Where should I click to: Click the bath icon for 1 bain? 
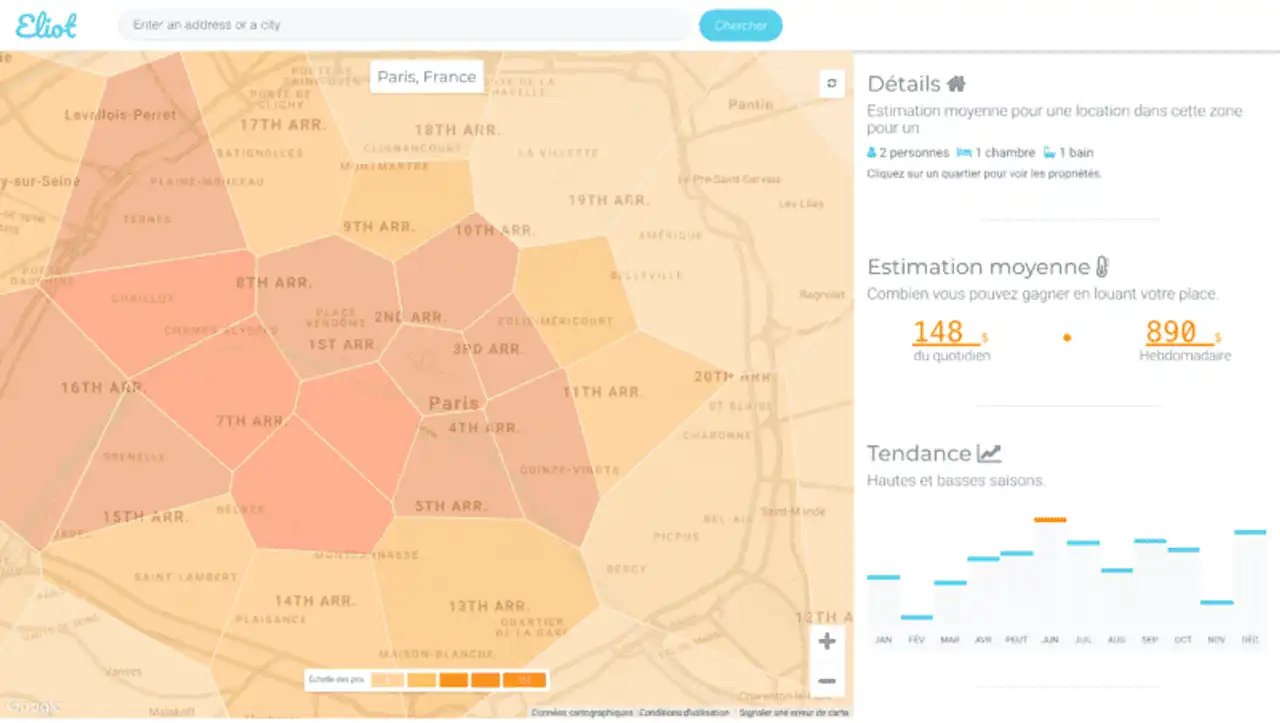[x=1049, y=153]
